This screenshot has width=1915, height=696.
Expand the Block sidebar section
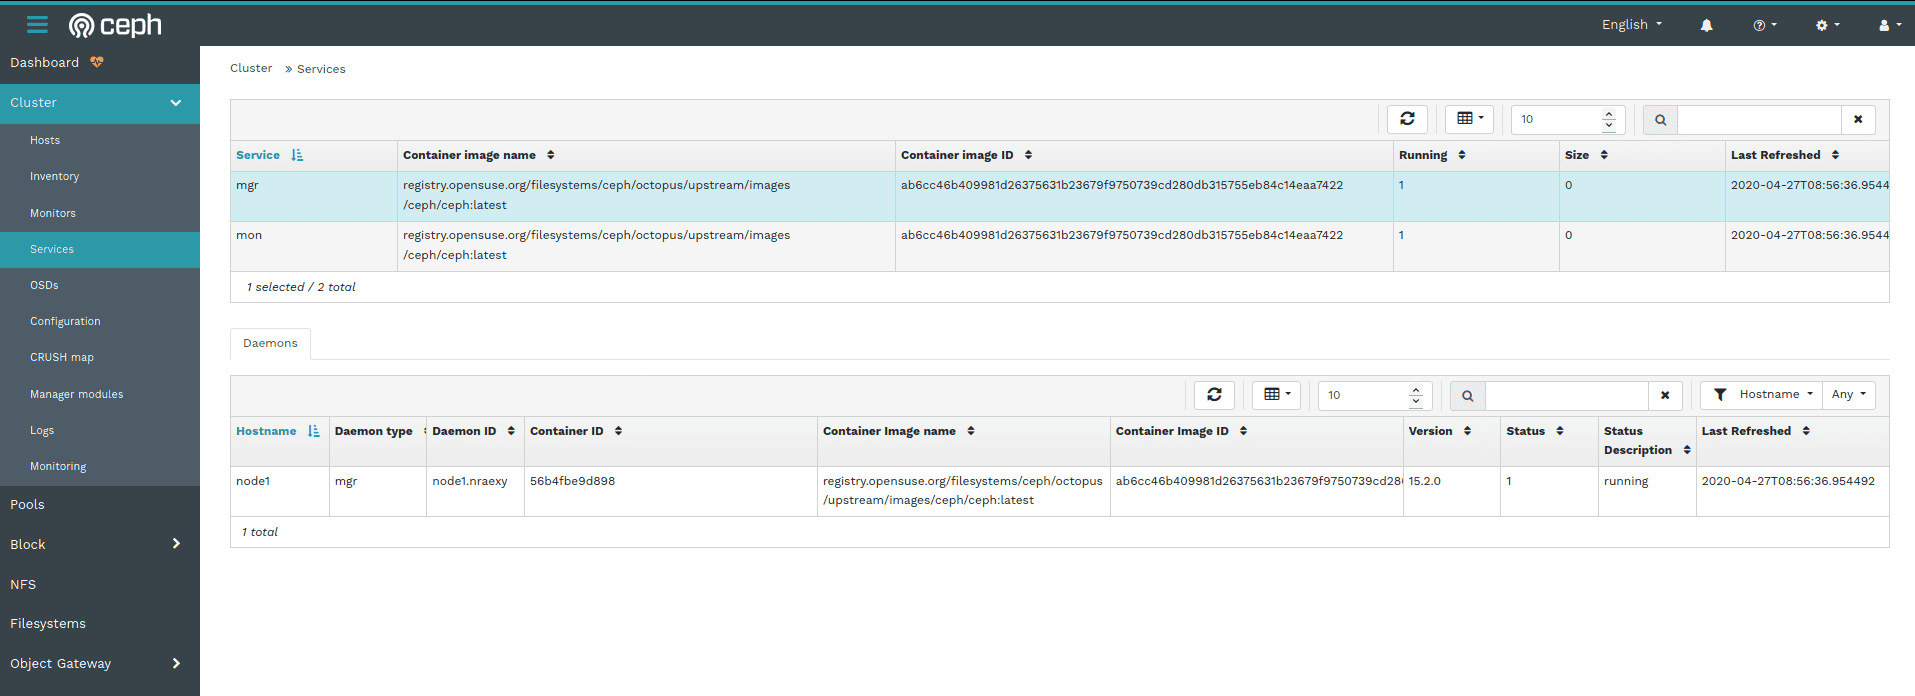100,544
